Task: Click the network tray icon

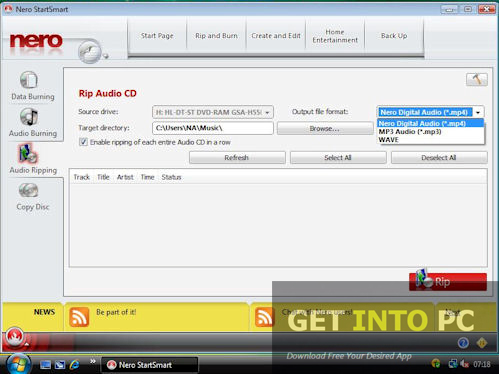Action: pos(453,364)
